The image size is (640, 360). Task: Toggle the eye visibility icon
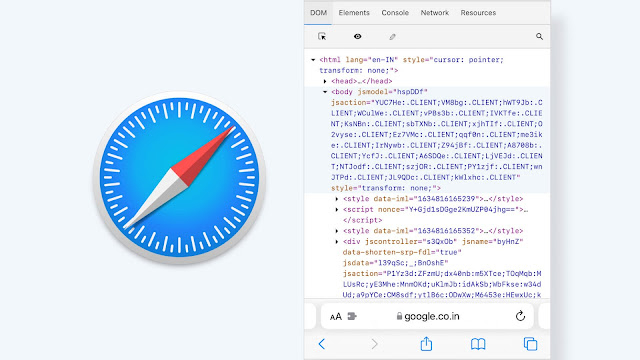tap(357, 36)
